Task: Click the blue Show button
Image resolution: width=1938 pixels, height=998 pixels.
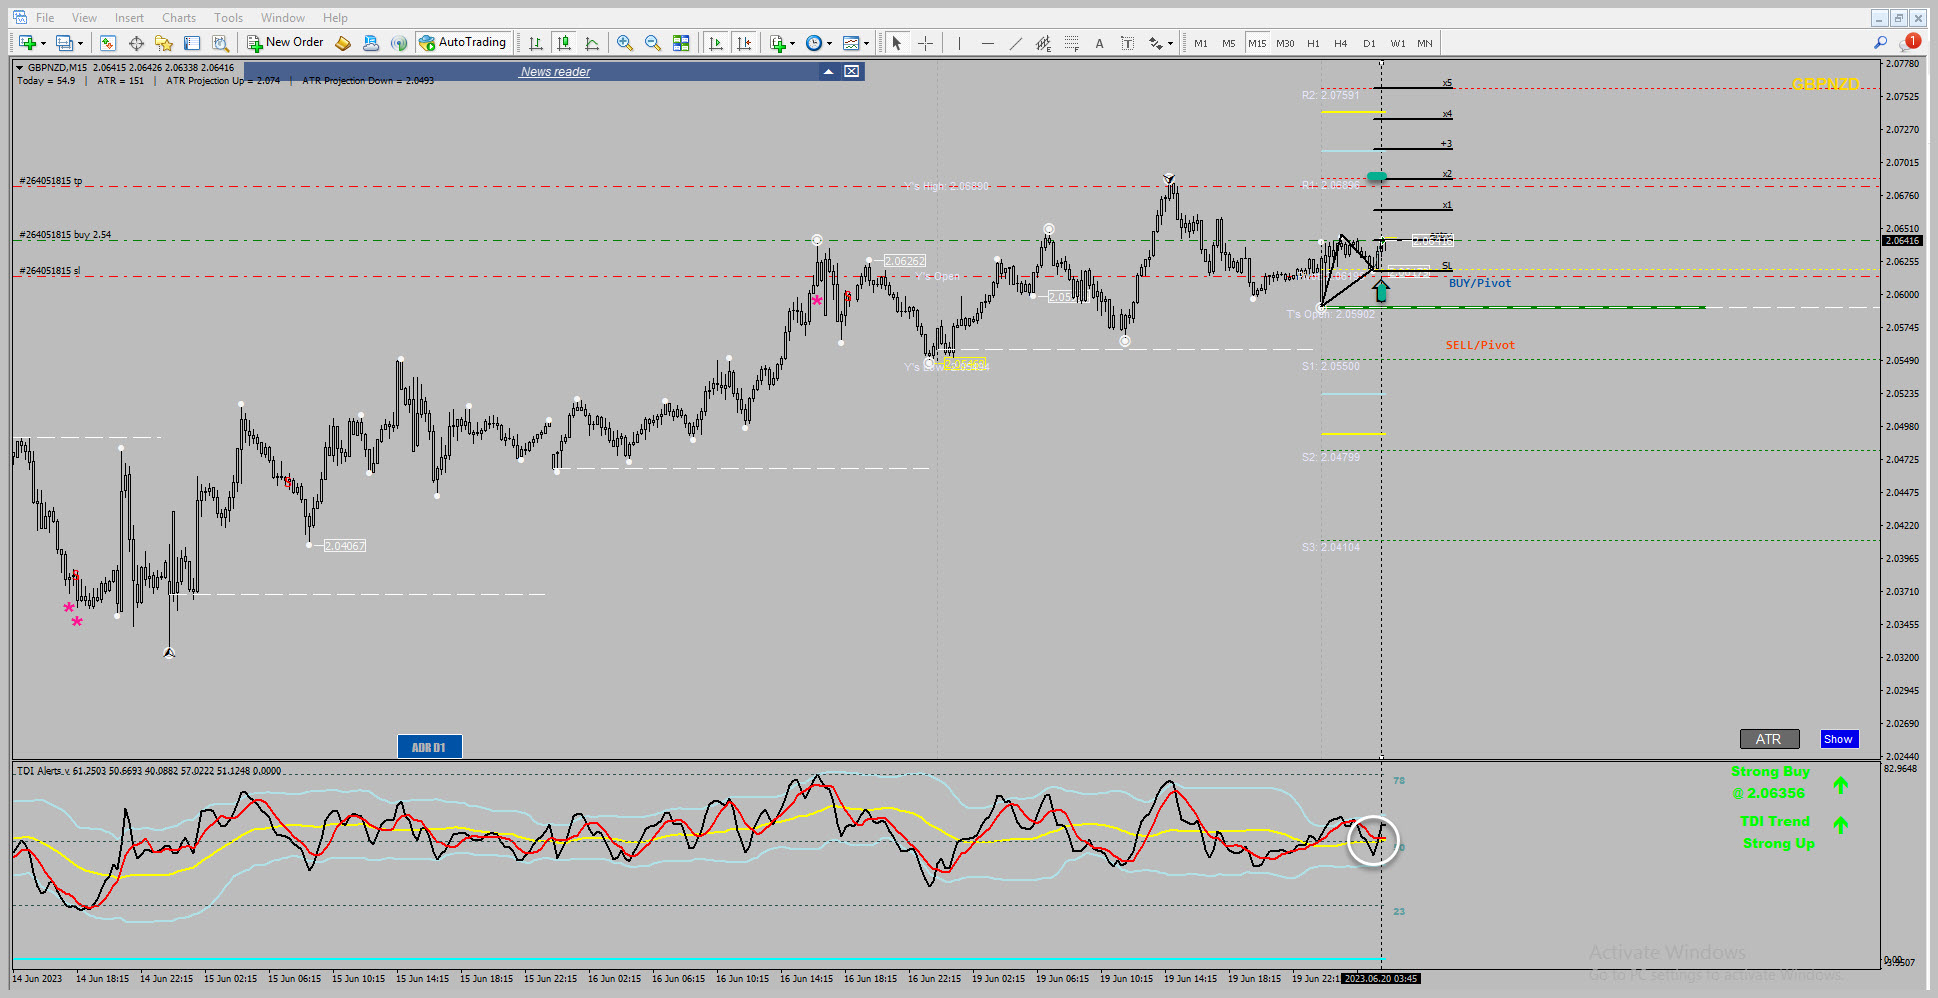Action: click(1838, 739)
